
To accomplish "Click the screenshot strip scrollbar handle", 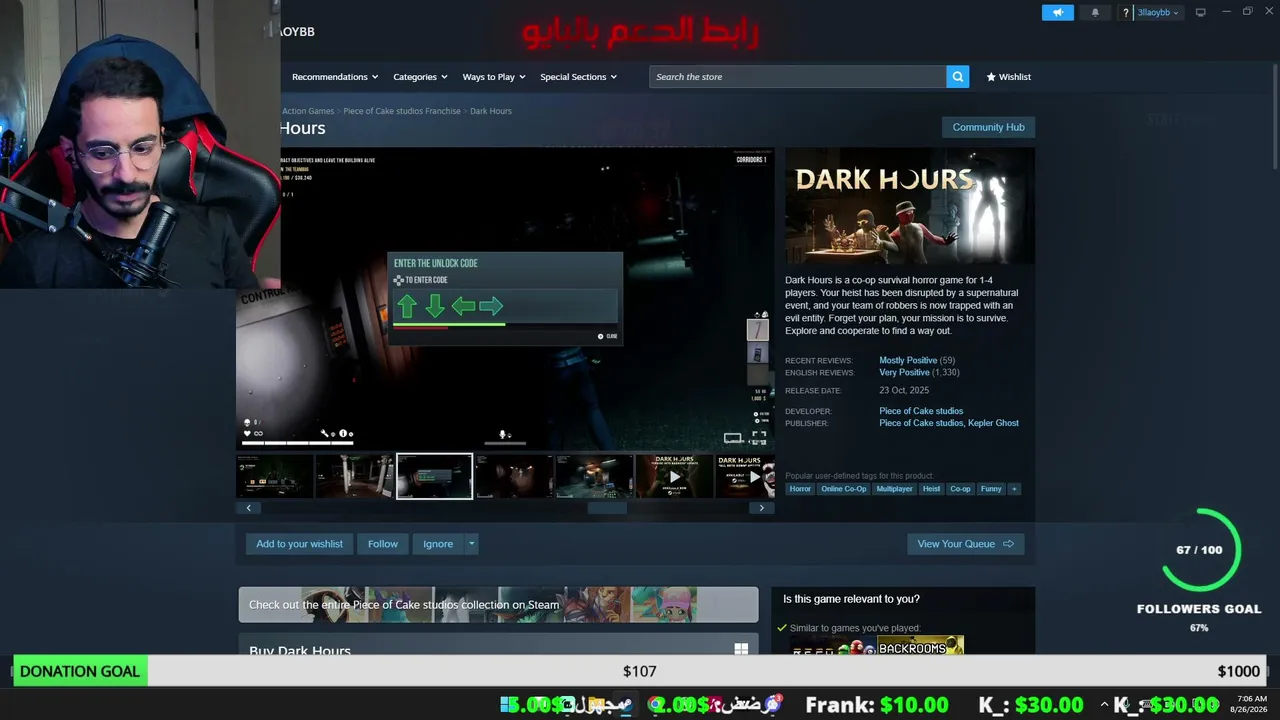I will tap(607, 508).
